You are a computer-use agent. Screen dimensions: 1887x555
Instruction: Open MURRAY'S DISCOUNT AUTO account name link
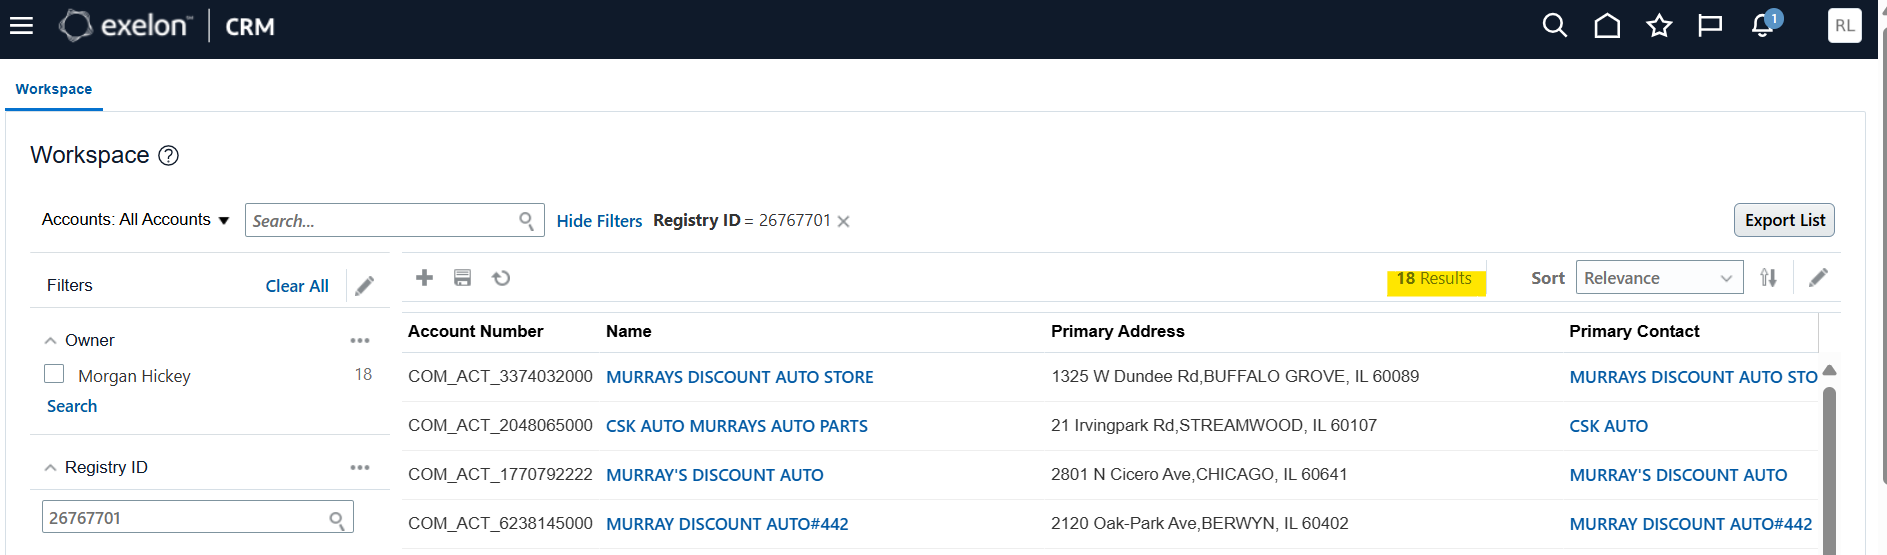714,475
